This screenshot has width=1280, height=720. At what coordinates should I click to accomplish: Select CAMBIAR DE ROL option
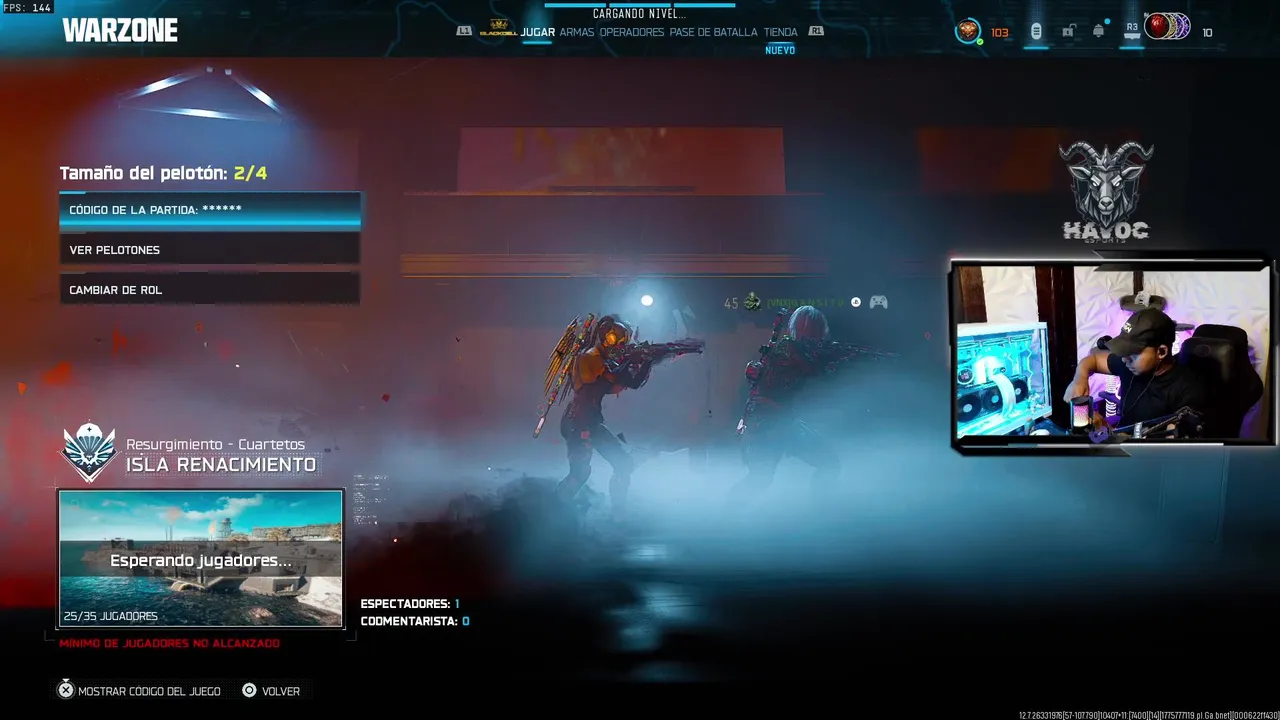210,290
